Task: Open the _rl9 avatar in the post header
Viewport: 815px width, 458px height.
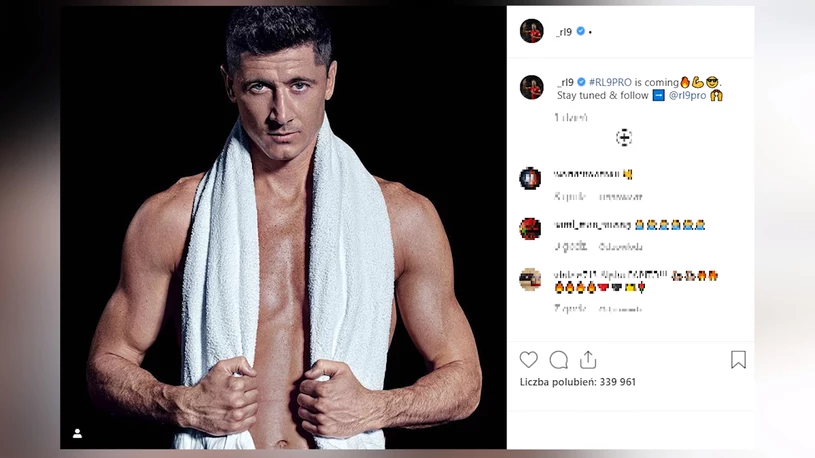Action: tap(531, 31)
